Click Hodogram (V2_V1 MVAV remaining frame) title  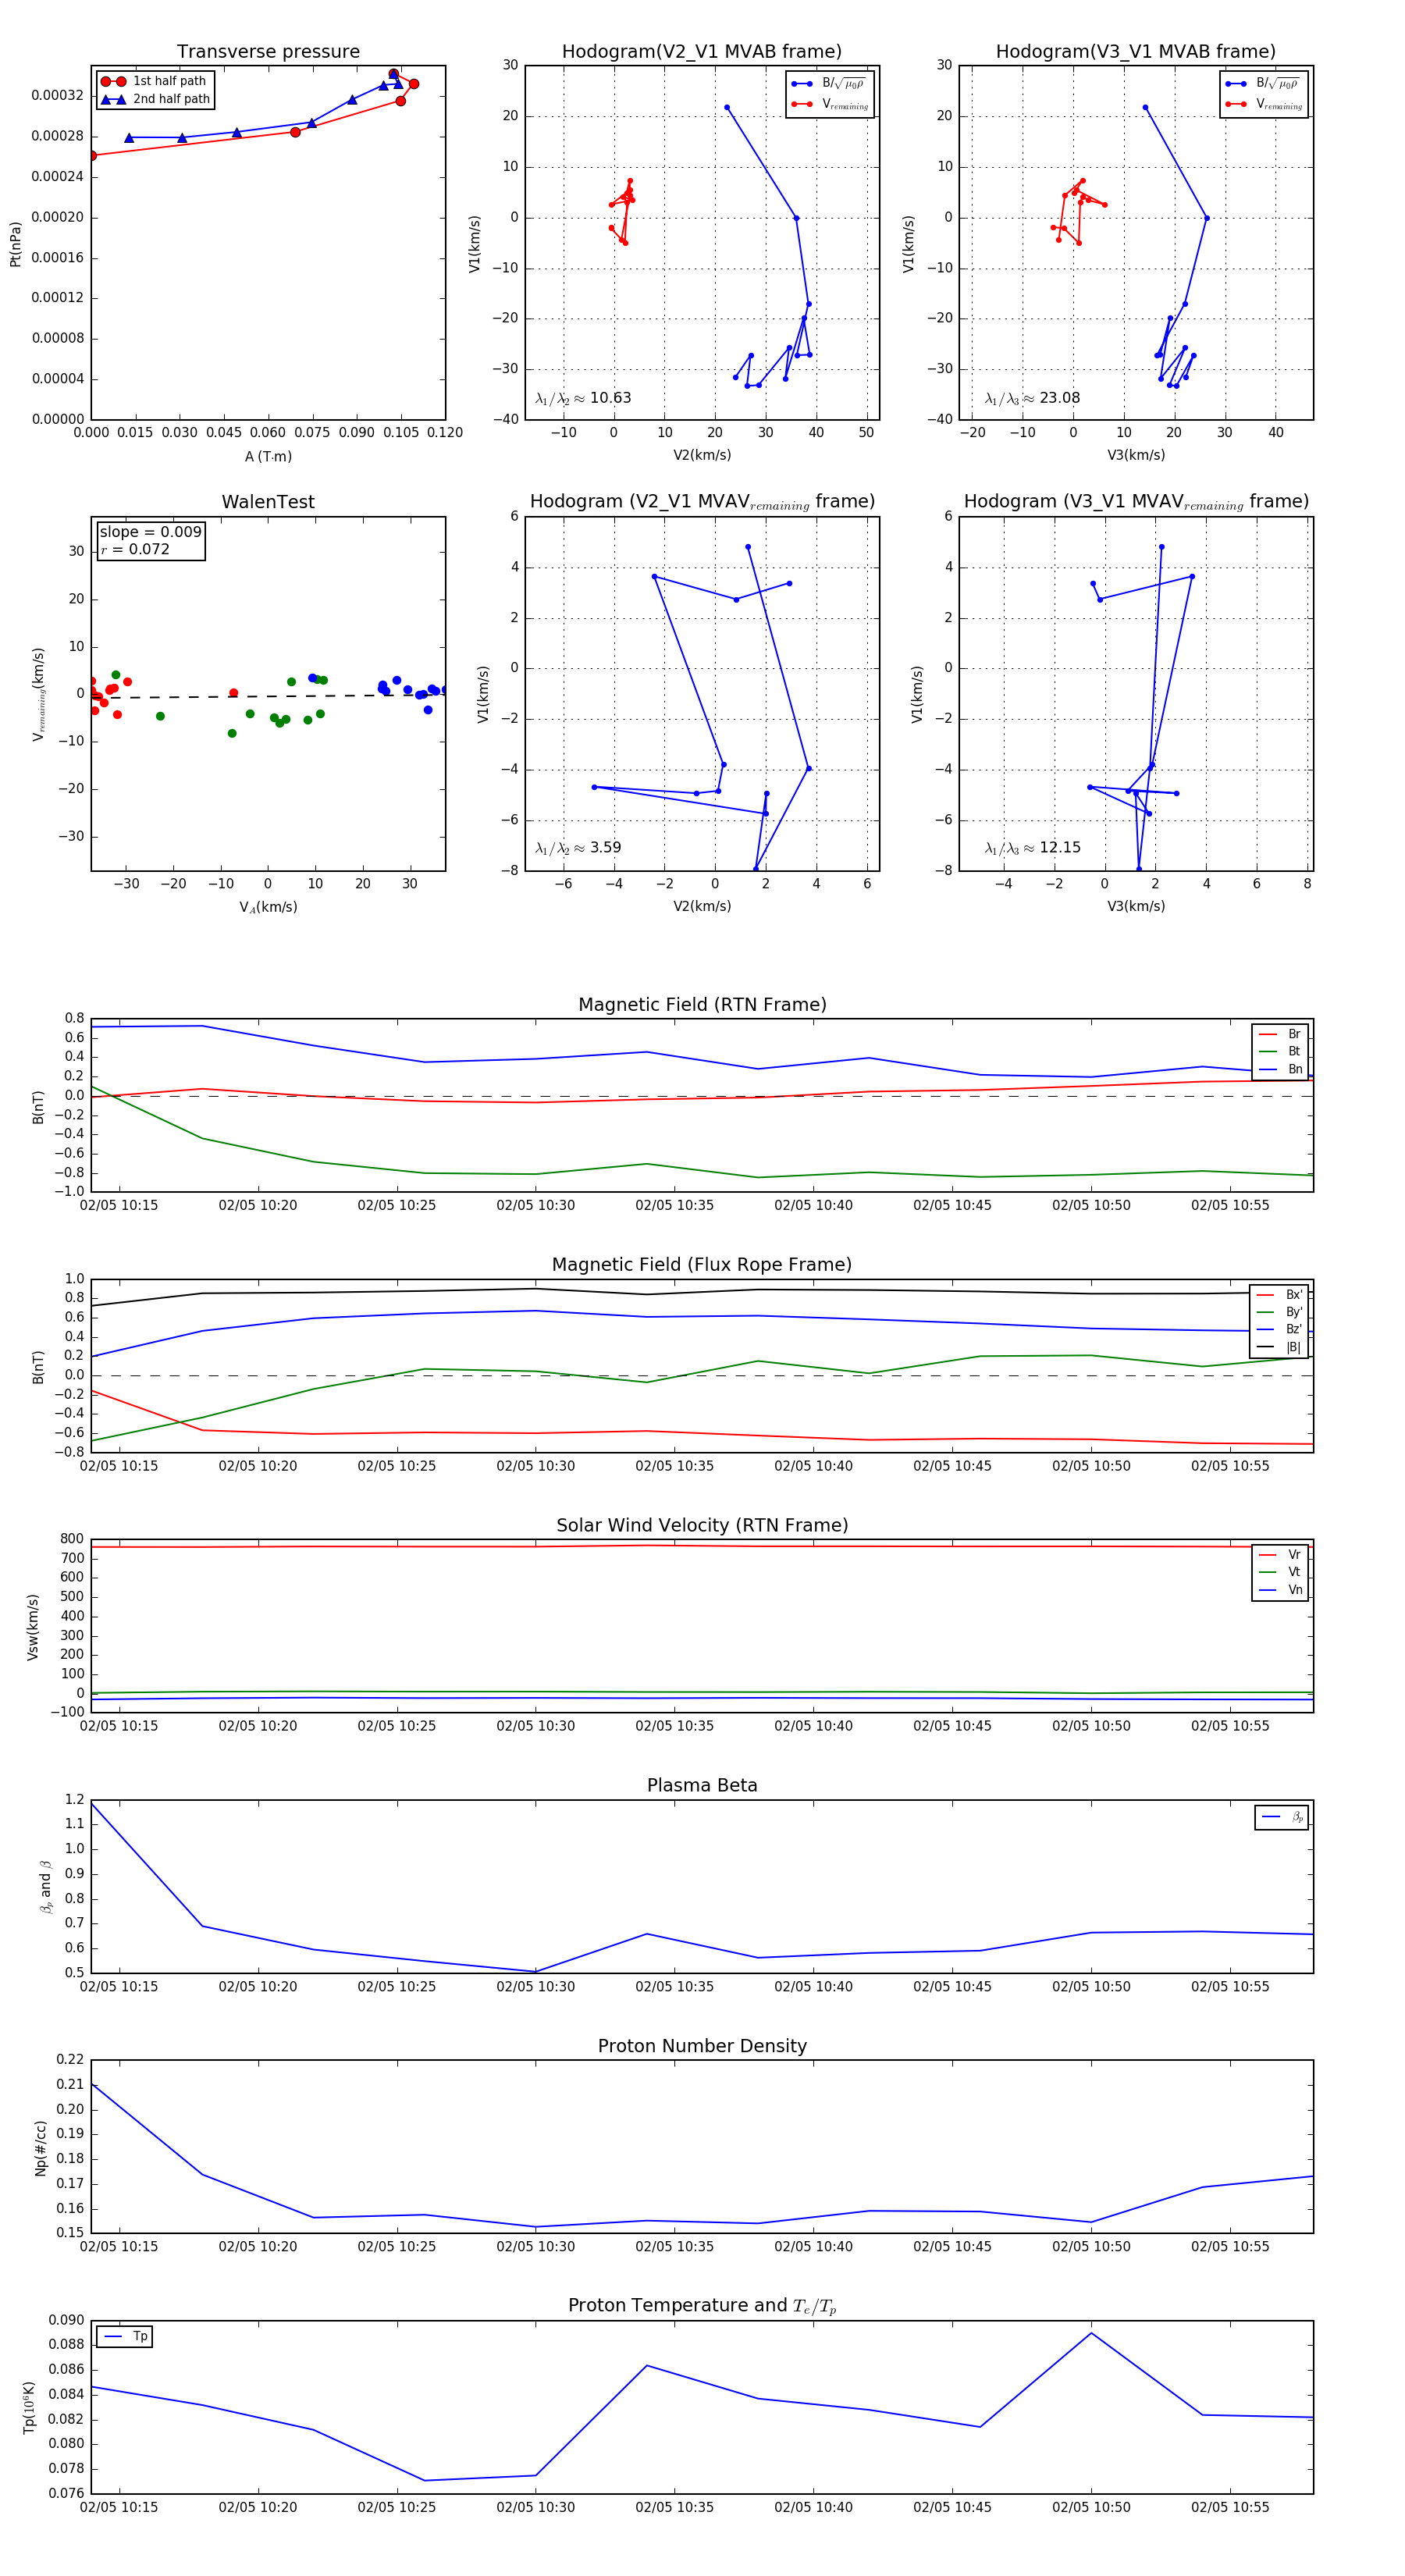[702, 502]
